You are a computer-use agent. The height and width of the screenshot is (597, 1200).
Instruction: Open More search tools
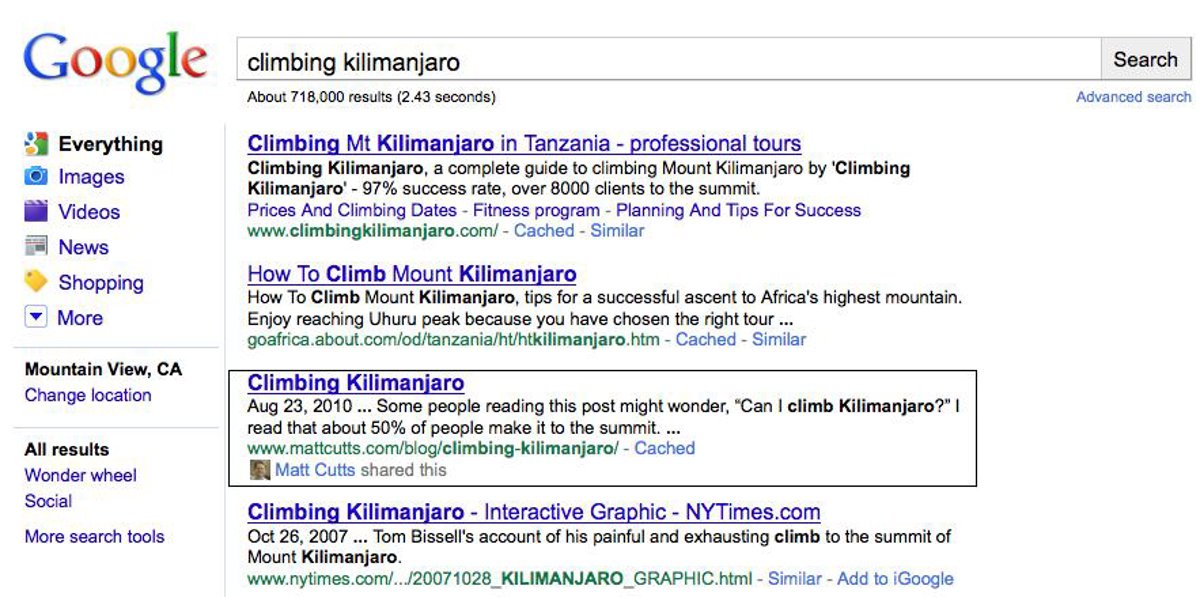94,537
